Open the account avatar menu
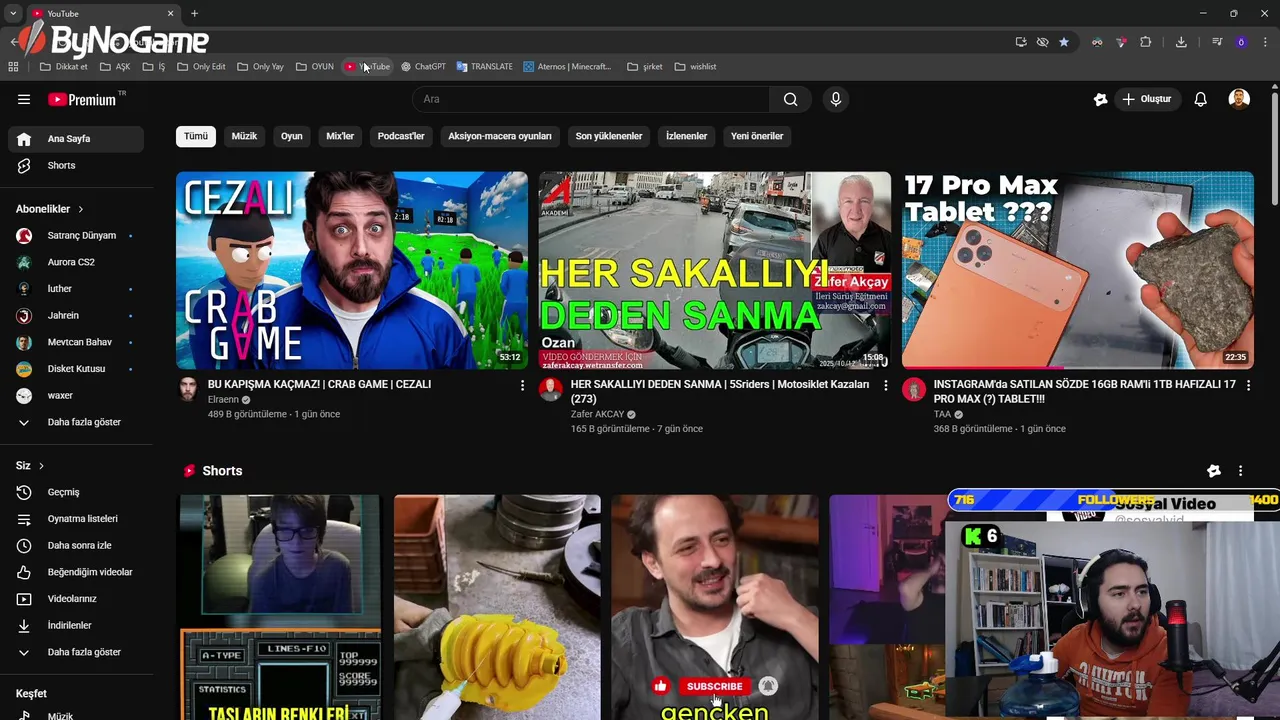 pos(1239,99)
